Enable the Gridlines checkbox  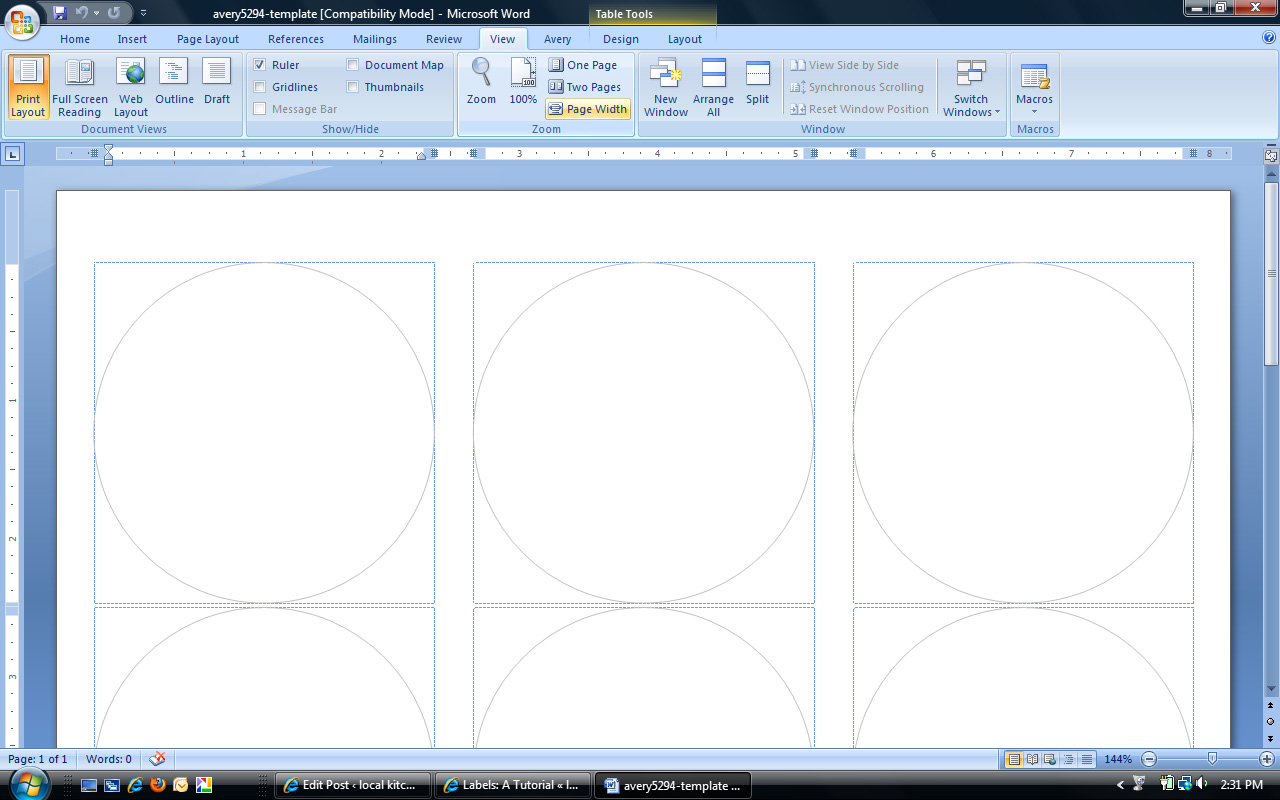pyautogui.click(x=260, y=87)
